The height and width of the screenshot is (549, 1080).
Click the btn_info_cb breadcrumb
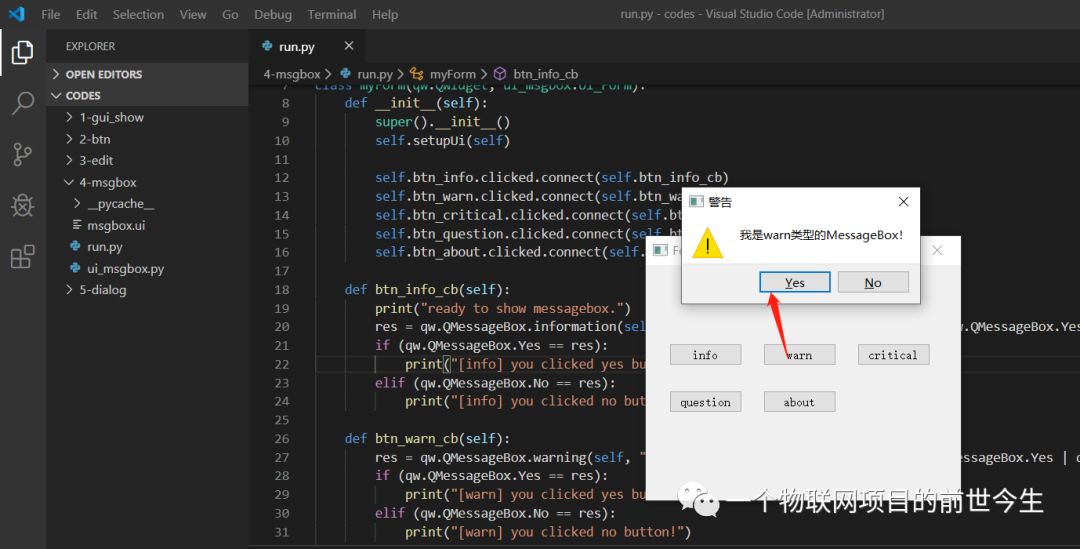tap(545, 74)
